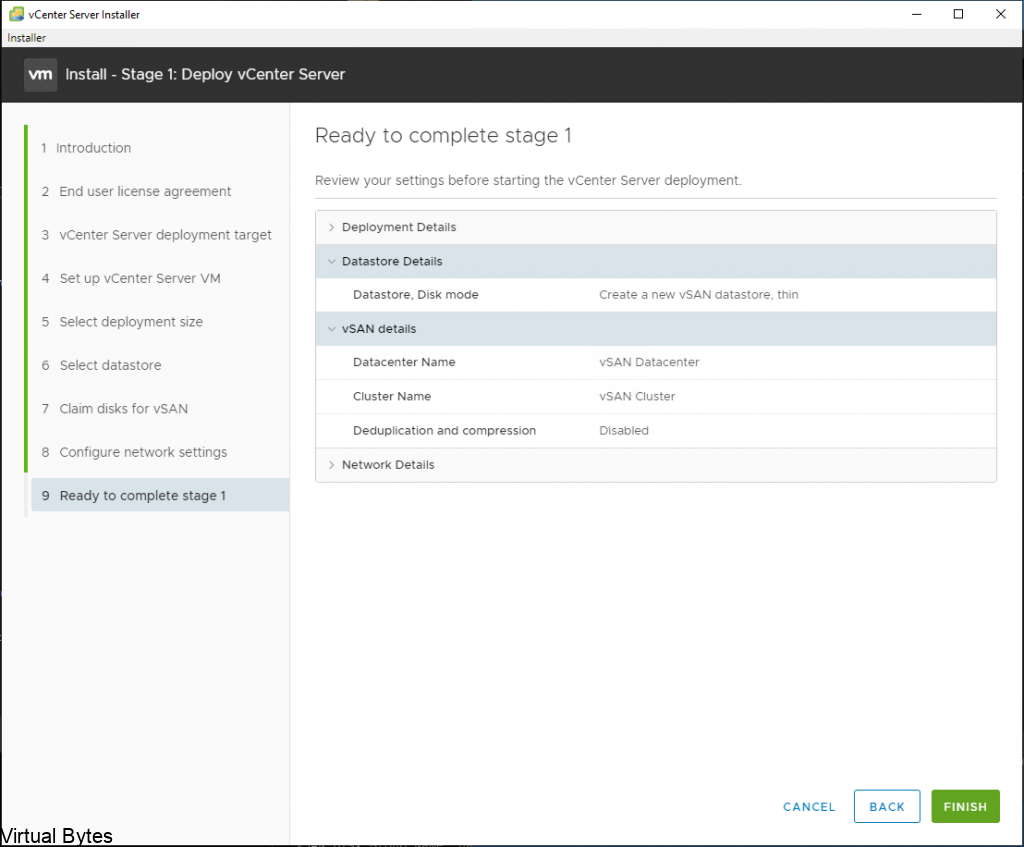This screenshot has height=847, width=1024.
Task: Collapse the vSAN details chevron
Action: pos(332,329)
